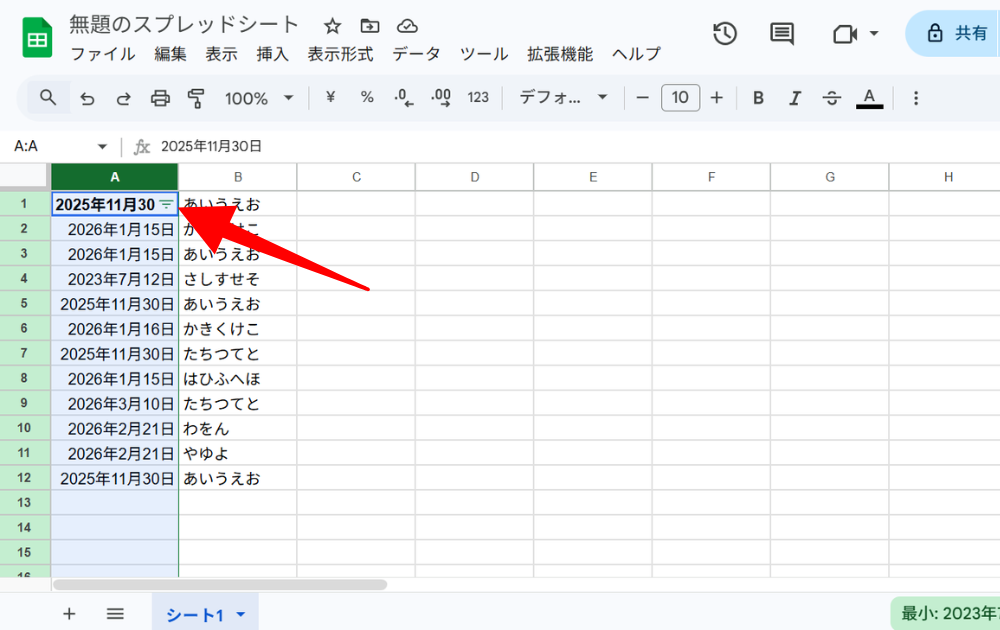The width and height of the screenshot is (1000, 630).
Task: Open the comments icon
Action: click(x=782, y=33)
